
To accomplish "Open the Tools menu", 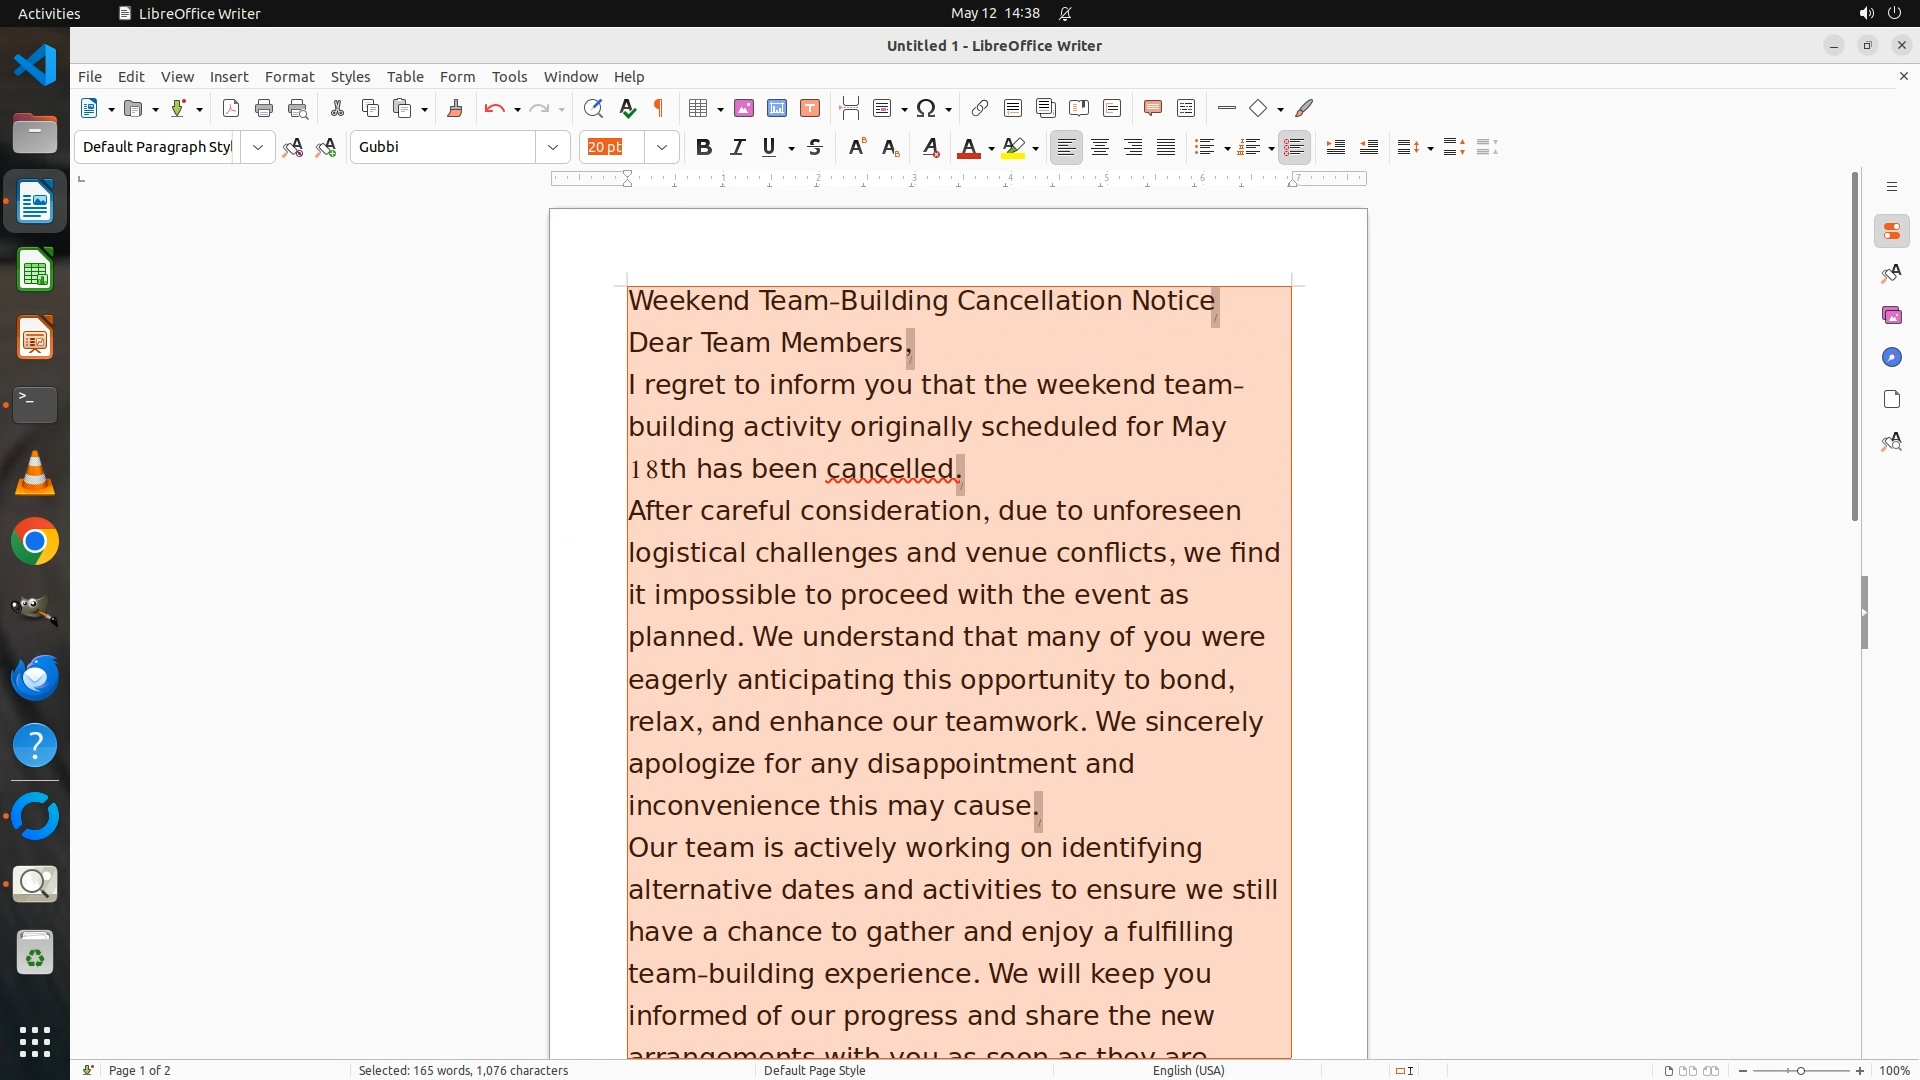I will point(509,77).
